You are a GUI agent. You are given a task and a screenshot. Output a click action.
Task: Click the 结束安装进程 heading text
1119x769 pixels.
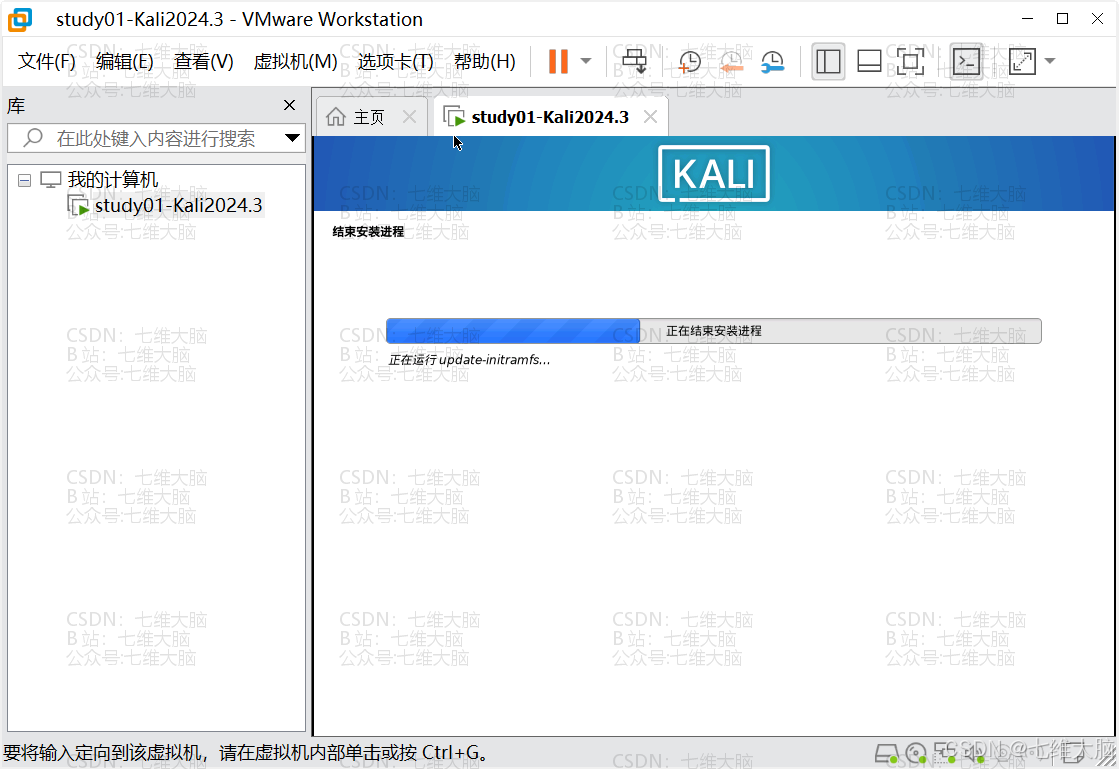(x=368, y=232)
